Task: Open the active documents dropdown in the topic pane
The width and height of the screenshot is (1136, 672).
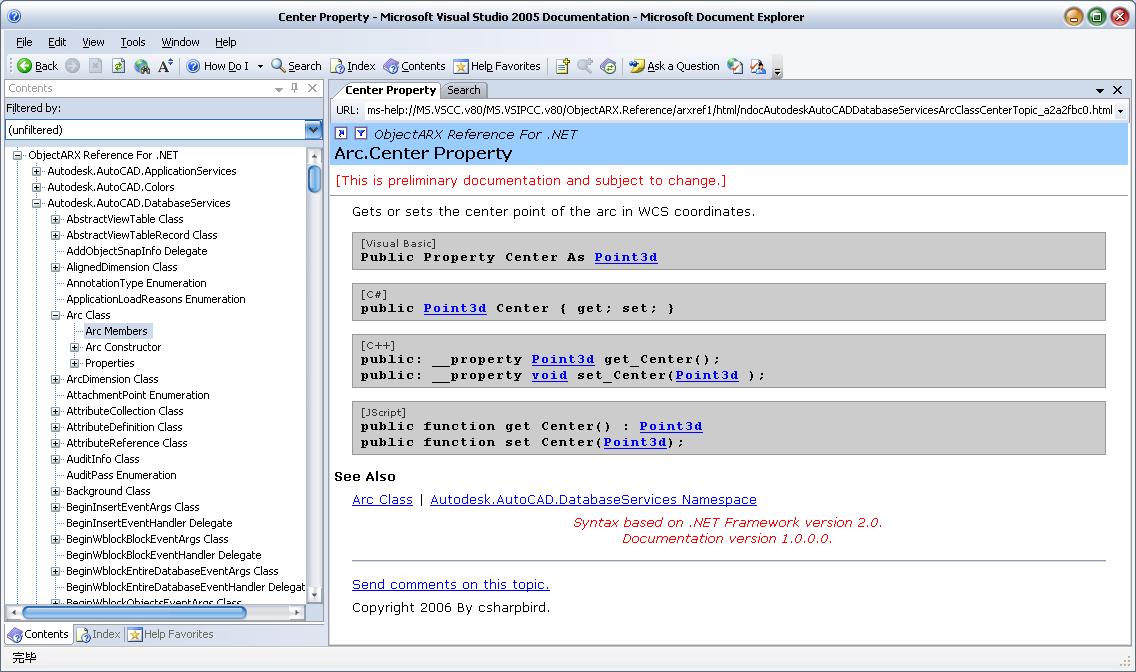Action: pyautogui.click(x=1100, y=90)
